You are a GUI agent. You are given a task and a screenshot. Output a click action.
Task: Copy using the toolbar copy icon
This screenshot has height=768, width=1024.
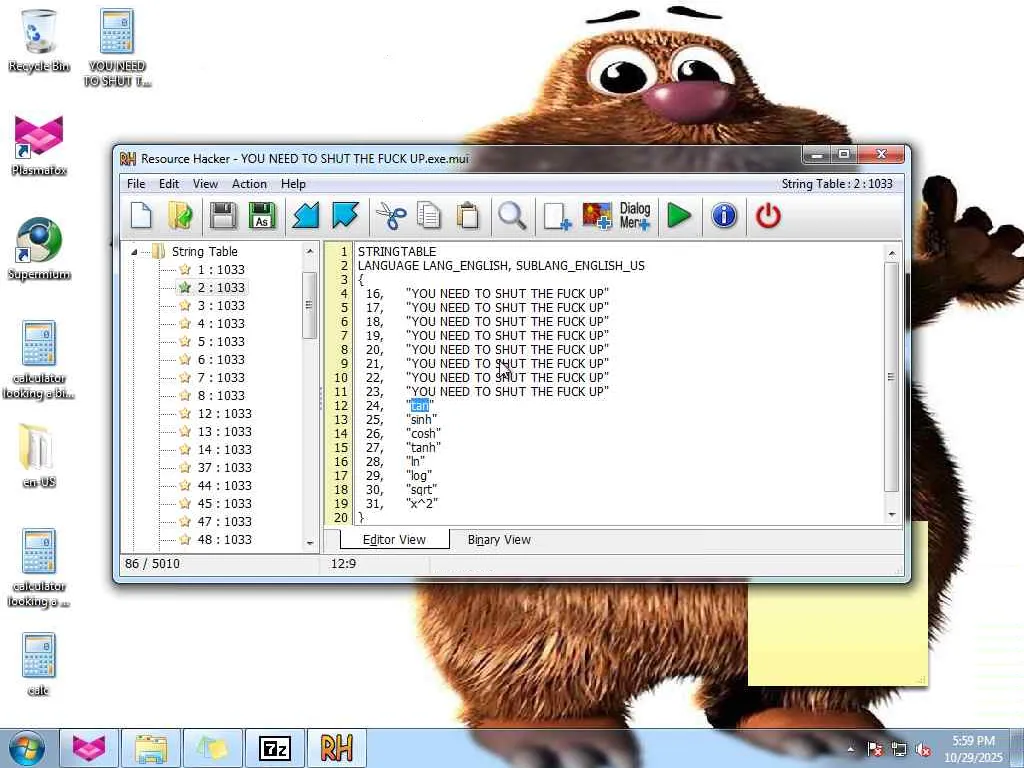(x=429, y=216)
